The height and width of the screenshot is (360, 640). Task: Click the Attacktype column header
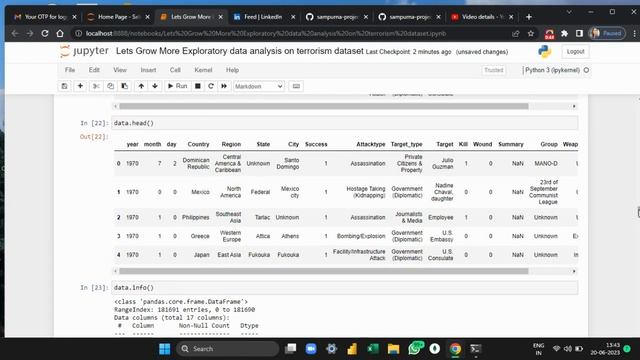[x=371, y=144]
